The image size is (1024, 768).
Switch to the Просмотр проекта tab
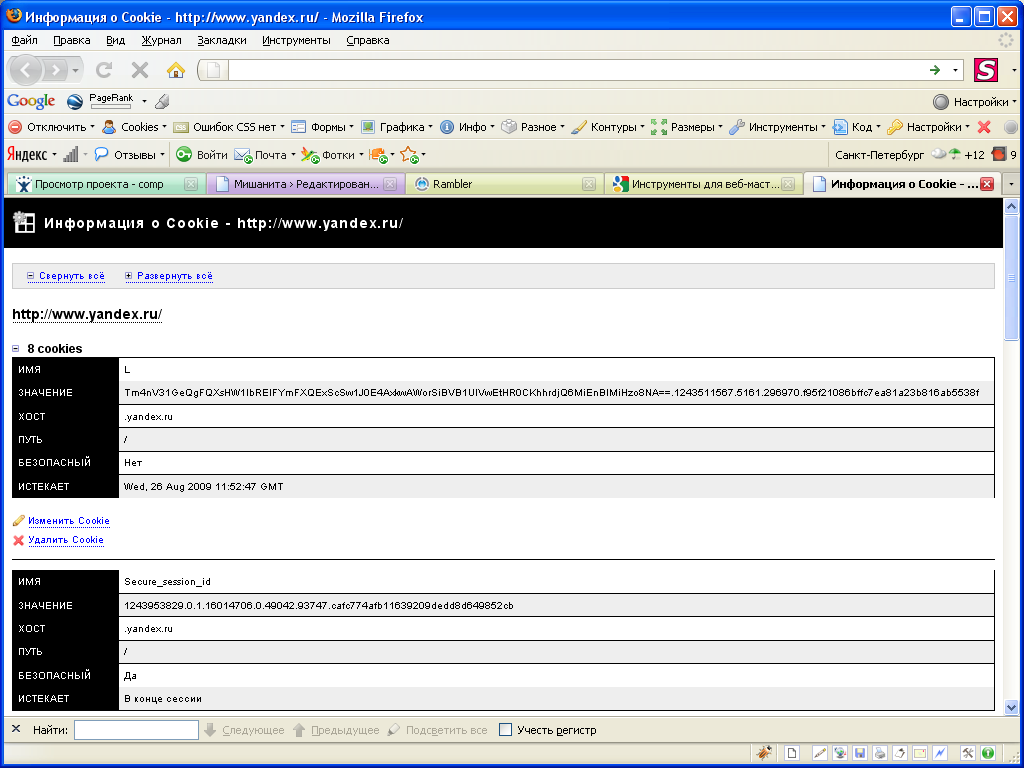click(106, 184)
